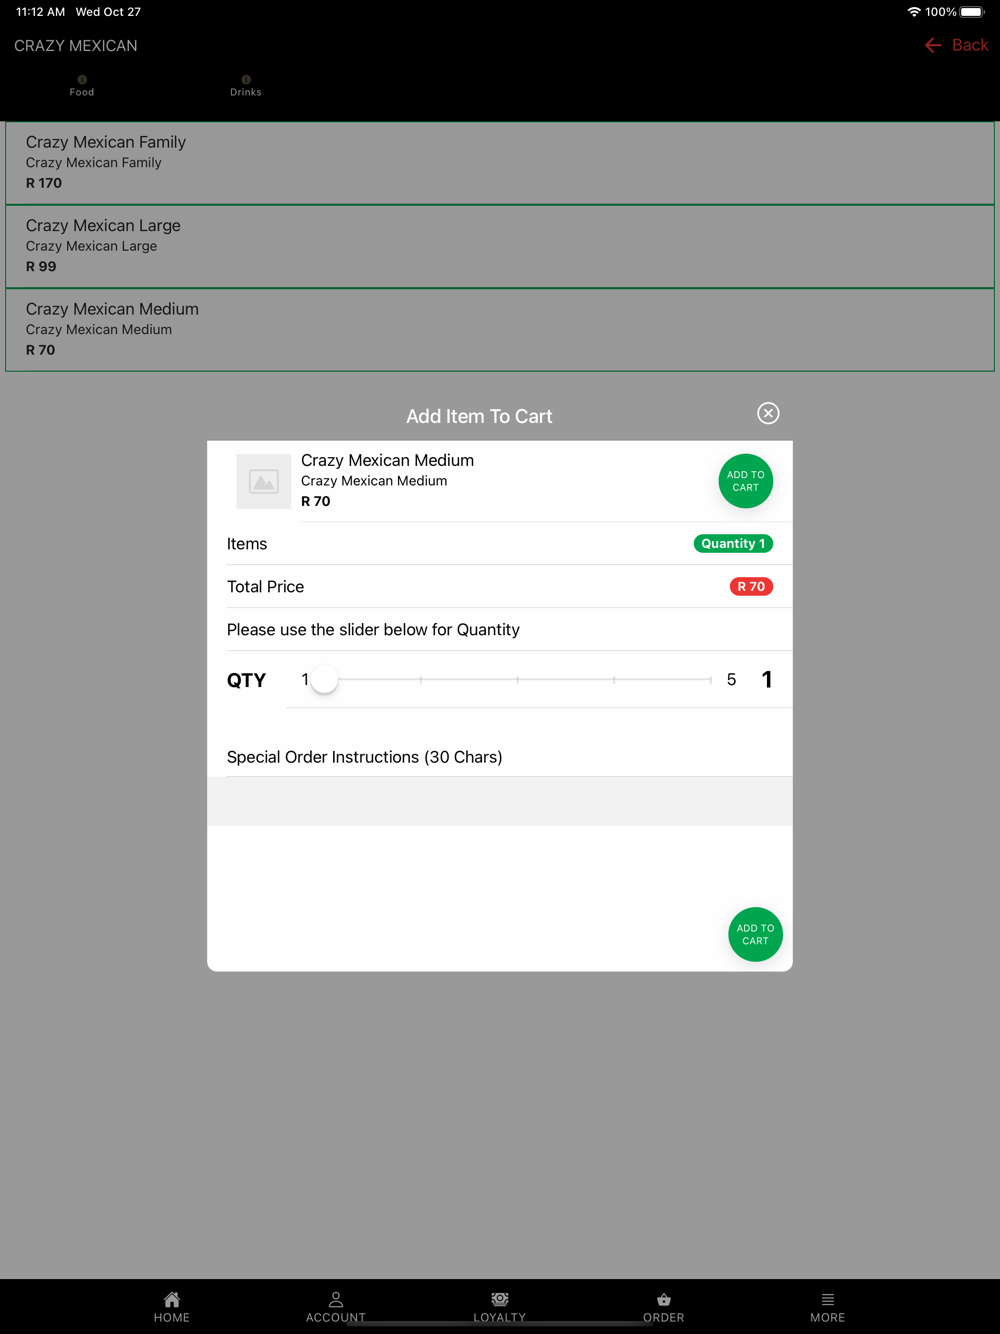Image resolution: width=1000 pixels, height=1334 pixels.
Task: Switch to the Food category tab
Action: coord(82,86)
